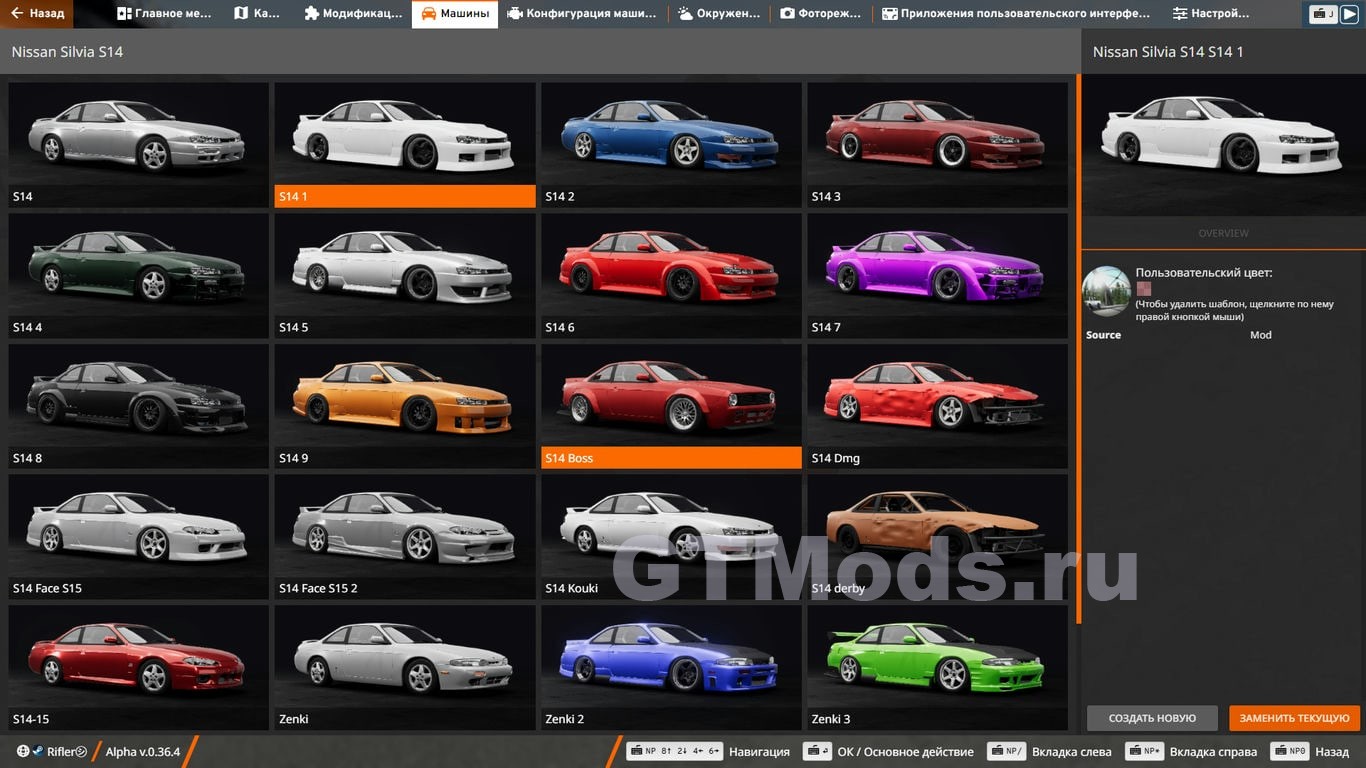Open Приложения пользовательского интерфейса tab

[1016, 14]
